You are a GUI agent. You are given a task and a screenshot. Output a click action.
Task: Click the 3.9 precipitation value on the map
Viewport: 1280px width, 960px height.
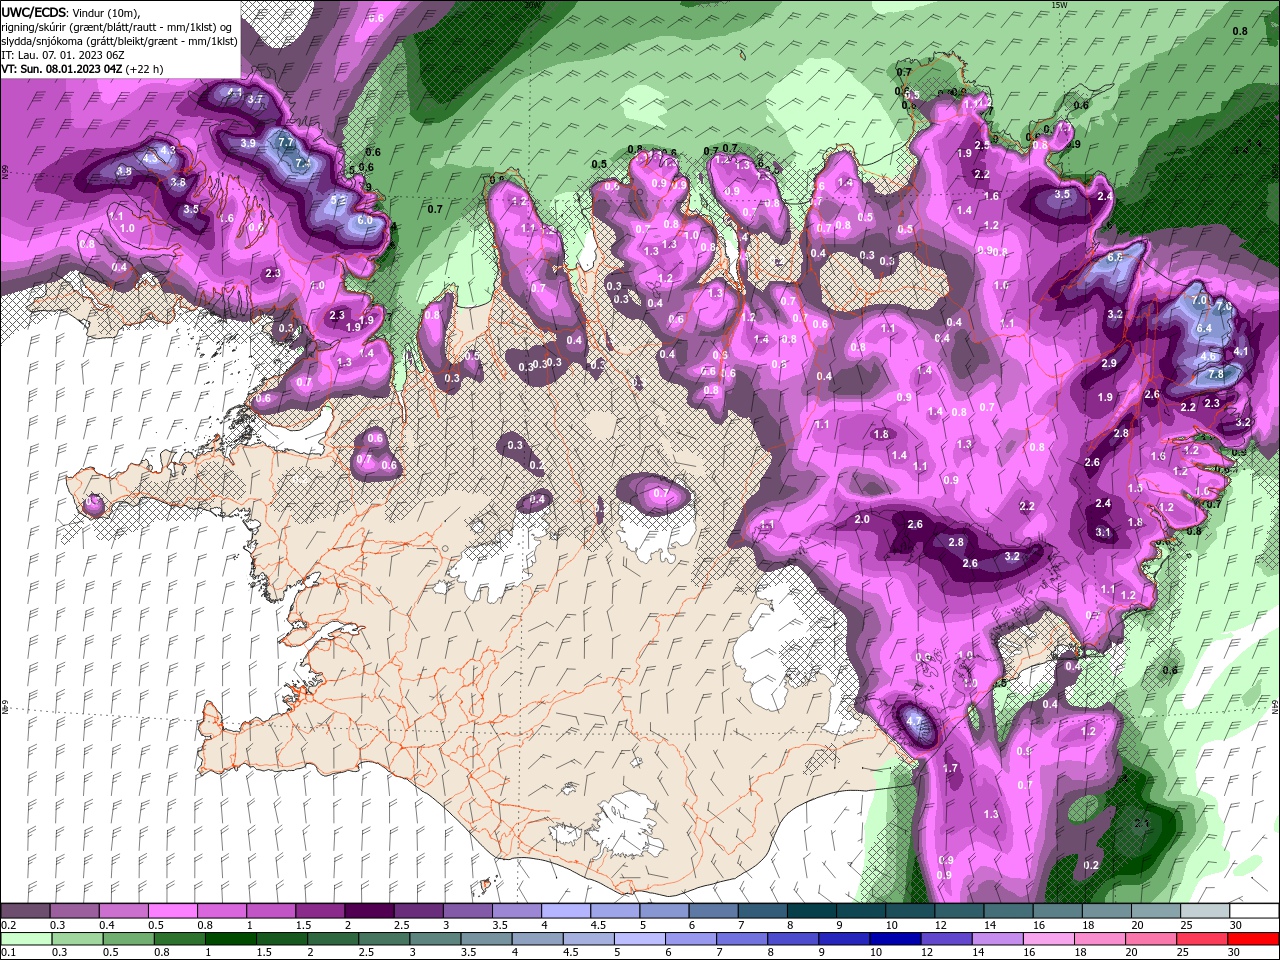(x=248, y=143)
